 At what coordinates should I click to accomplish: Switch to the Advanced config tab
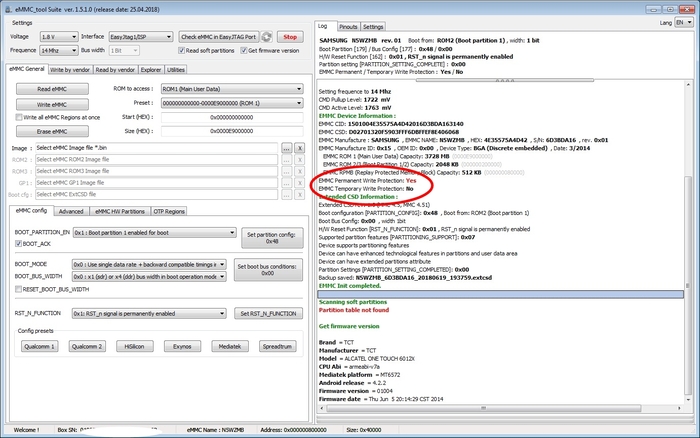click(x=71, y=211)
